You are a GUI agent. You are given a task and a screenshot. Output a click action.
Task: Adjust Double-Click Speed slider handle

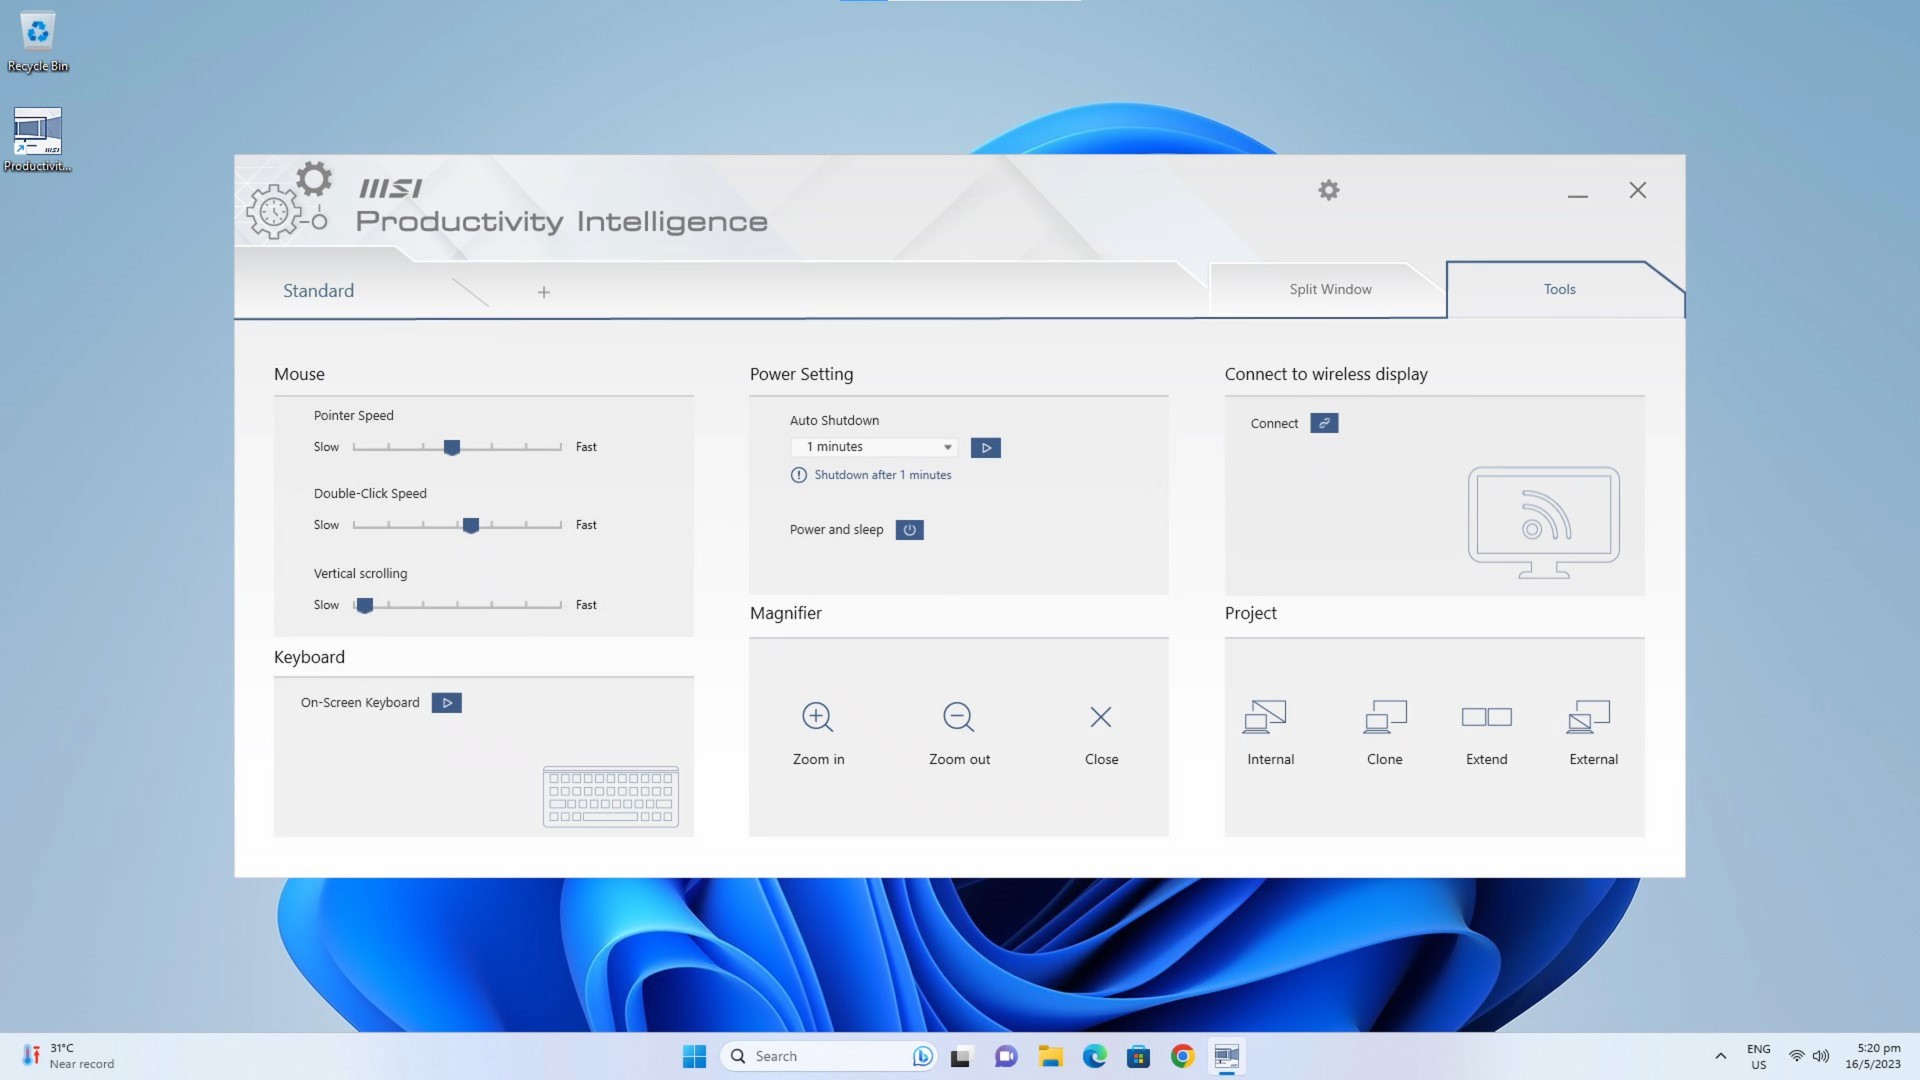click(x=471, y=525)
